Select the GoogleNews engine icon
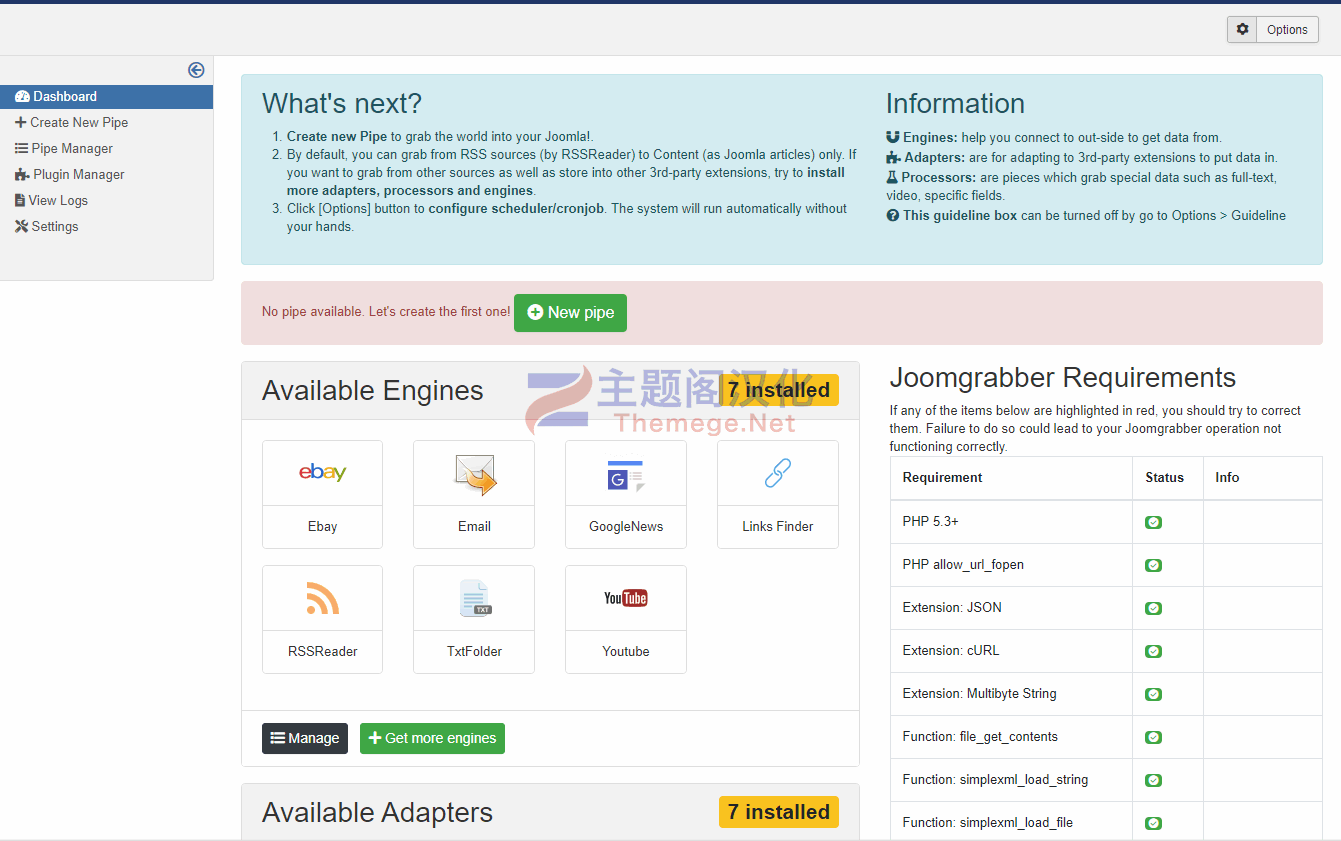The width and height of the screenshot is (1341, 841). 626,475
